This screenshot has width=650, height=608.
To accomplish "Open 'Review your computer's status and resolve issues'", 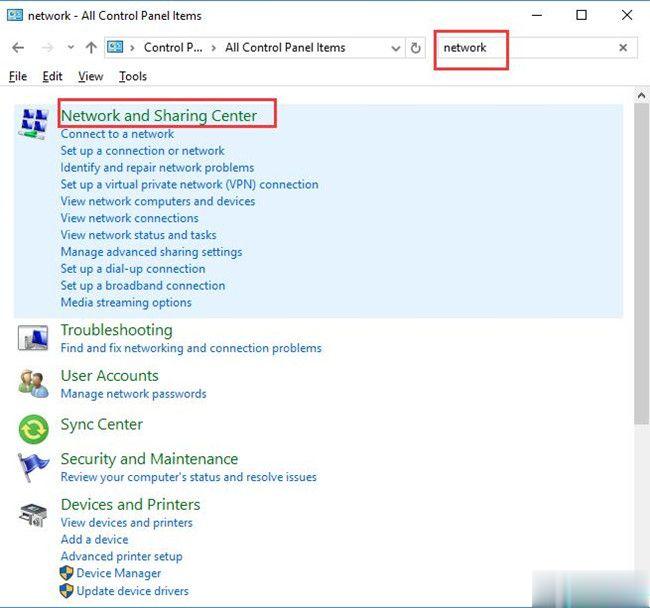I will coord(189,477).
